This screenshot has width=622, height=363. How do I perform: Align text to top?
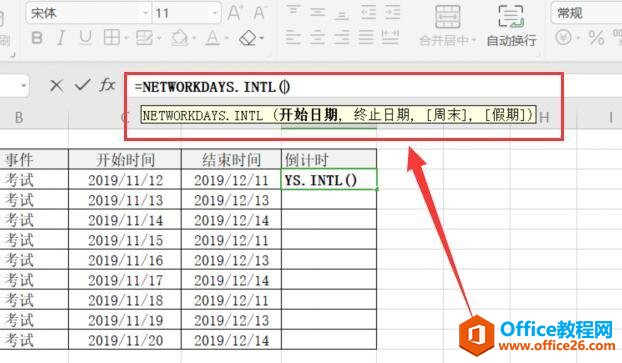pos(293,11)
